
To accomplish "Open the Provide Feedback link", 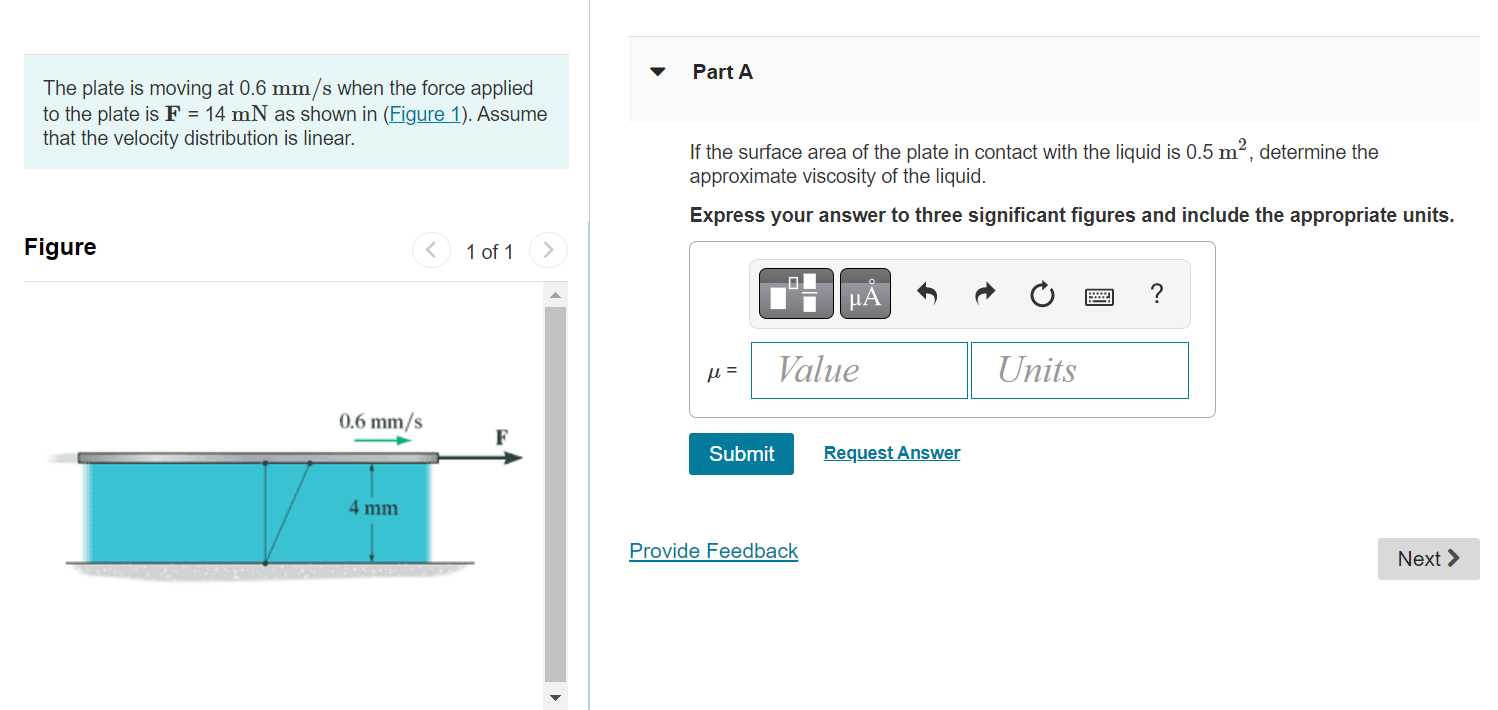I will [x=713, y=551].
